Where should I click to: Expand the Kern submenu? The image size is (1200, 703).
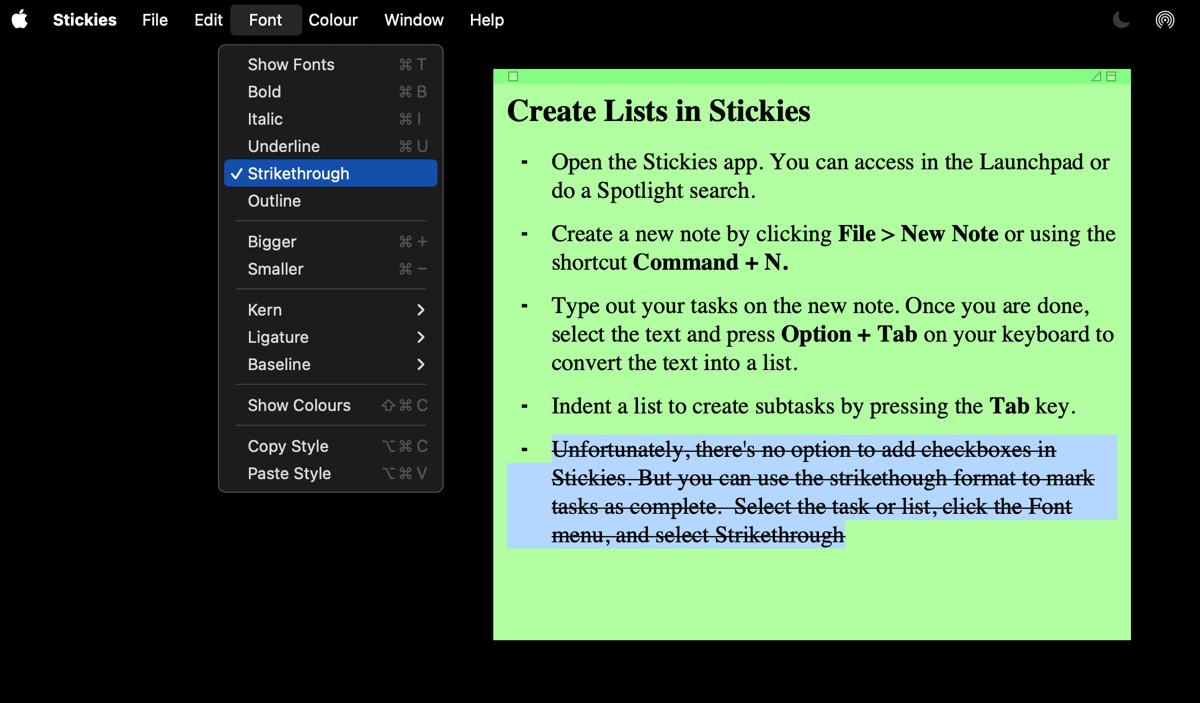[x=331, y=310]
